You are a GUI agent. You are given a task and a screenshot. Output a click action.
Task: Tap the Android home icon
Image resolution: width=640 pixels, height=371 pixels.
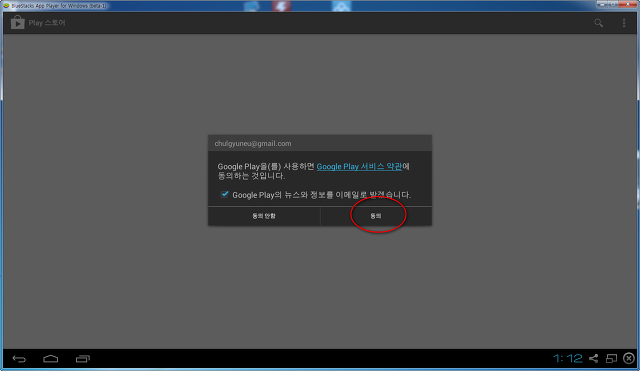click(51, 359)
